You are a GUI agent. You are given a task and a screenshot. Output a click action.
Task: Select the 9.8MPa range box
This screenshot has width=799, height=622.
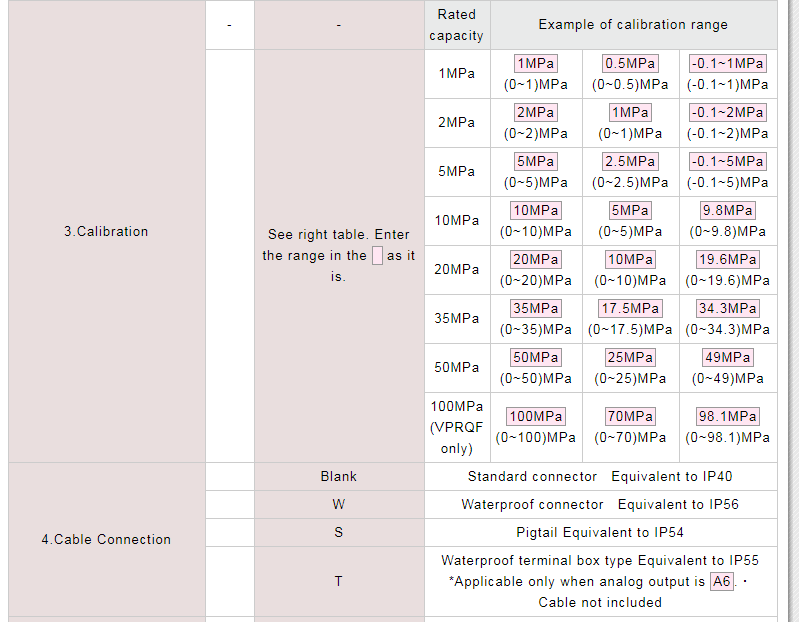pos(727,210)
